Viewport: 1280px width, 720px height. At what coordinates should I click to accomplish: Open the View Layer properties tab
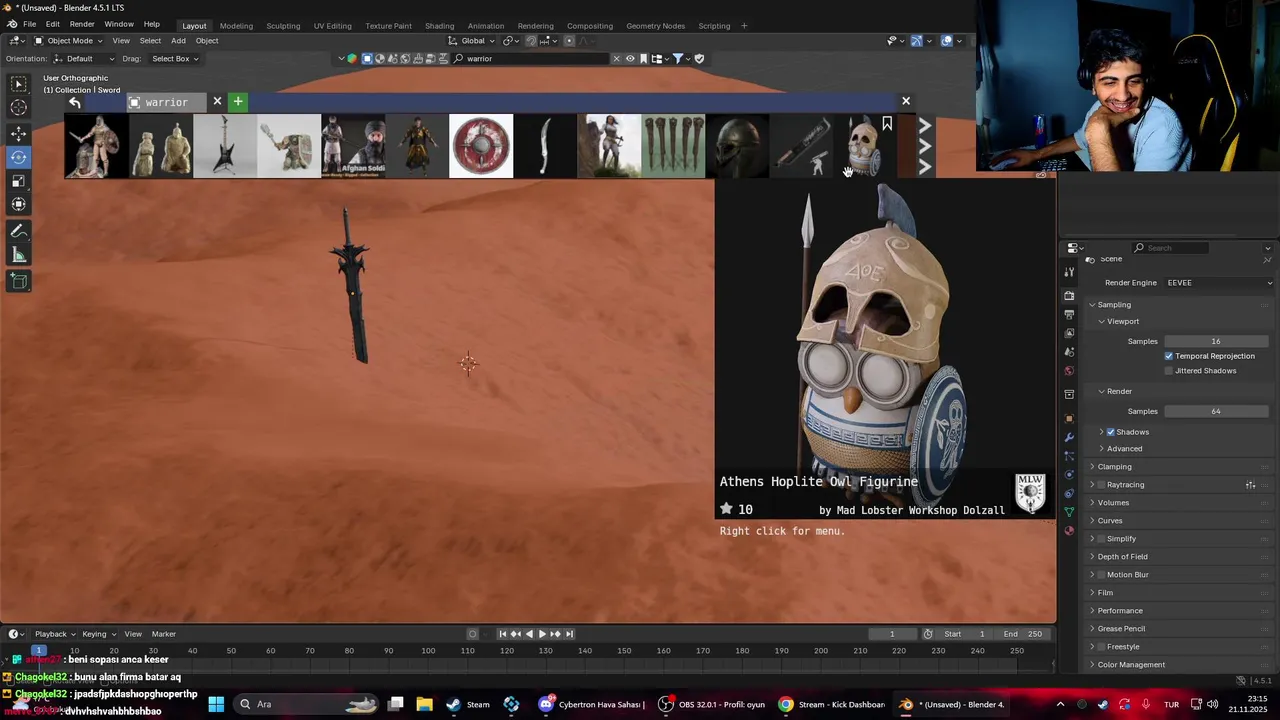tap(1069, 333)
